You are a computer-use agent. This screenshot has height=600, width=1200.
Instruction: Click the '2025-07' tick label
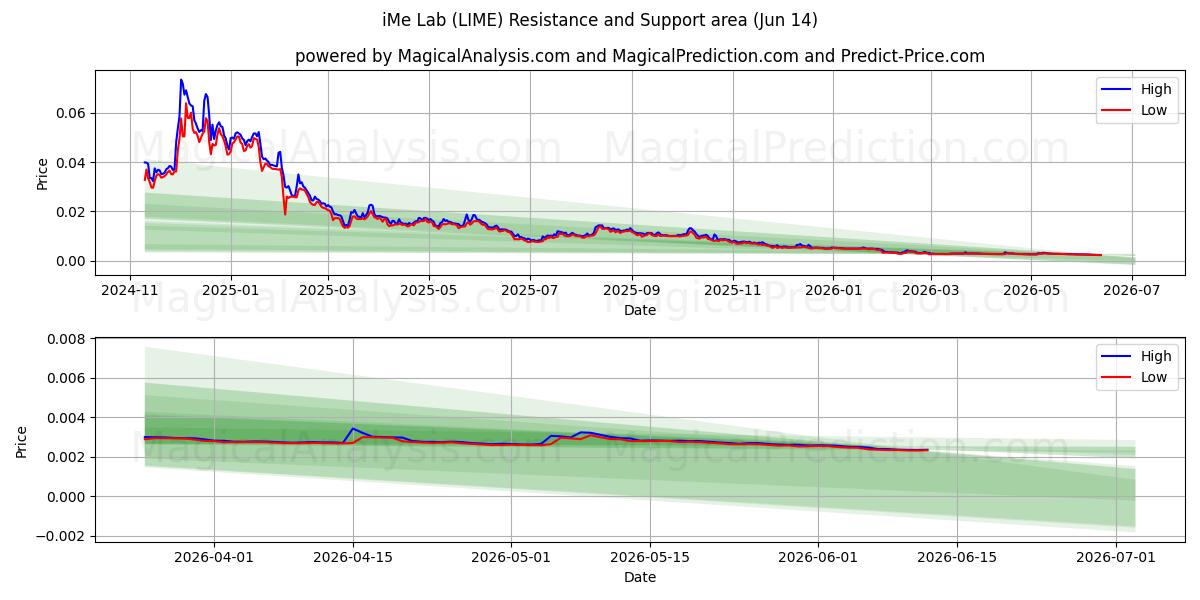(x=529, y=290)
